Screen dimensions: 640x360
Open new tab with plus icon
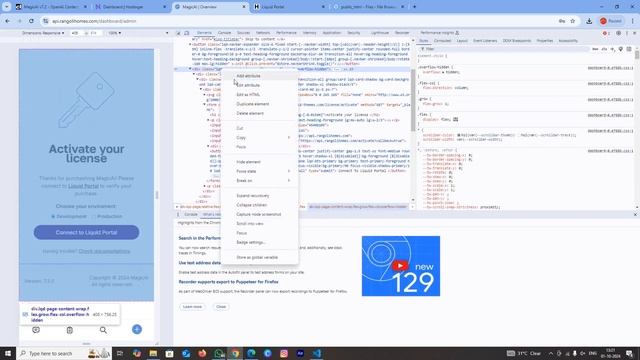tap(414, 7)
